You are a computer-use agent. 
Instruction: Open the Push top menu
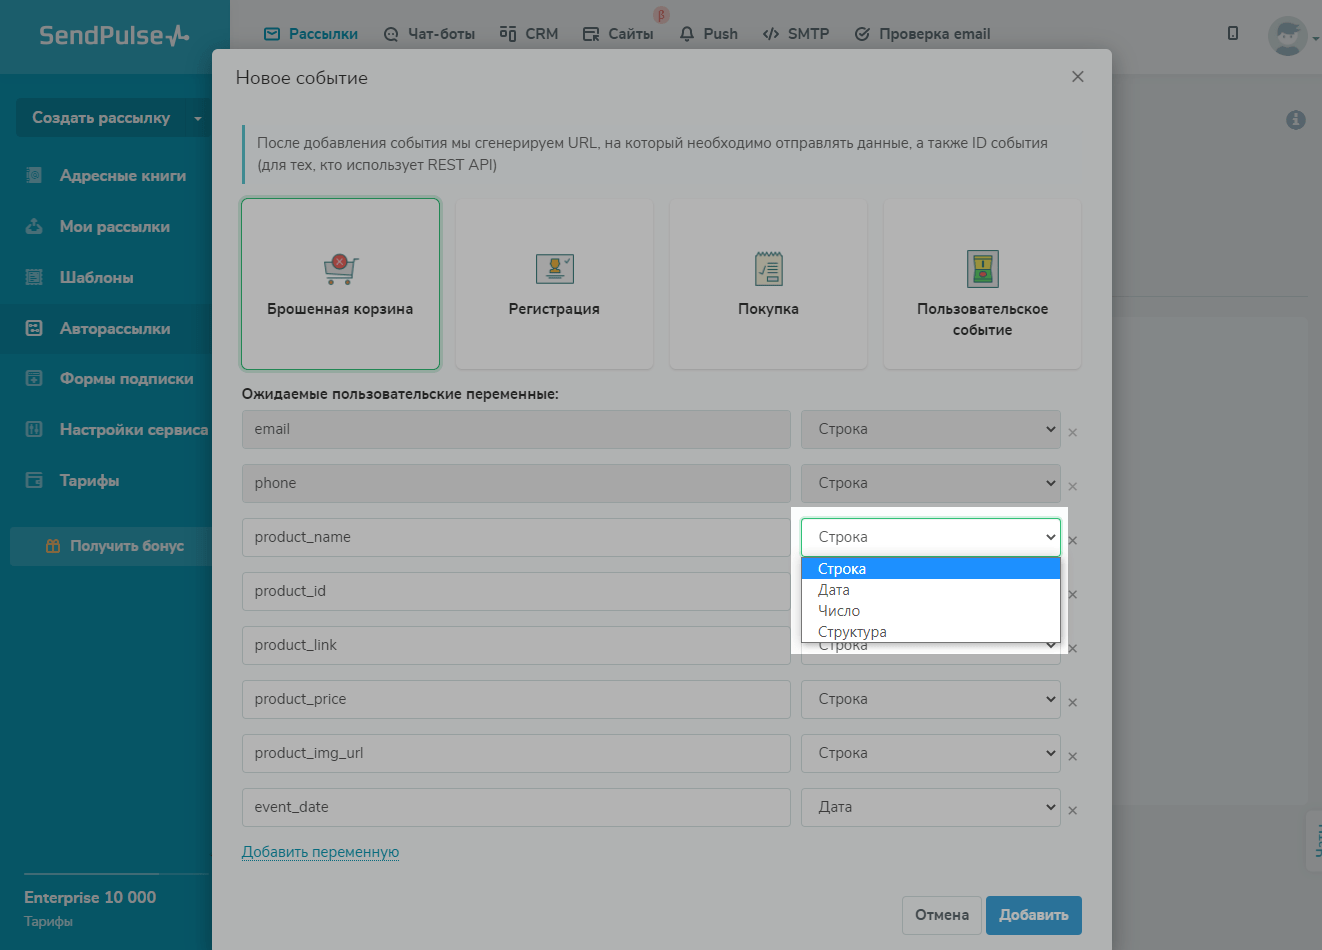pos(708,34)
